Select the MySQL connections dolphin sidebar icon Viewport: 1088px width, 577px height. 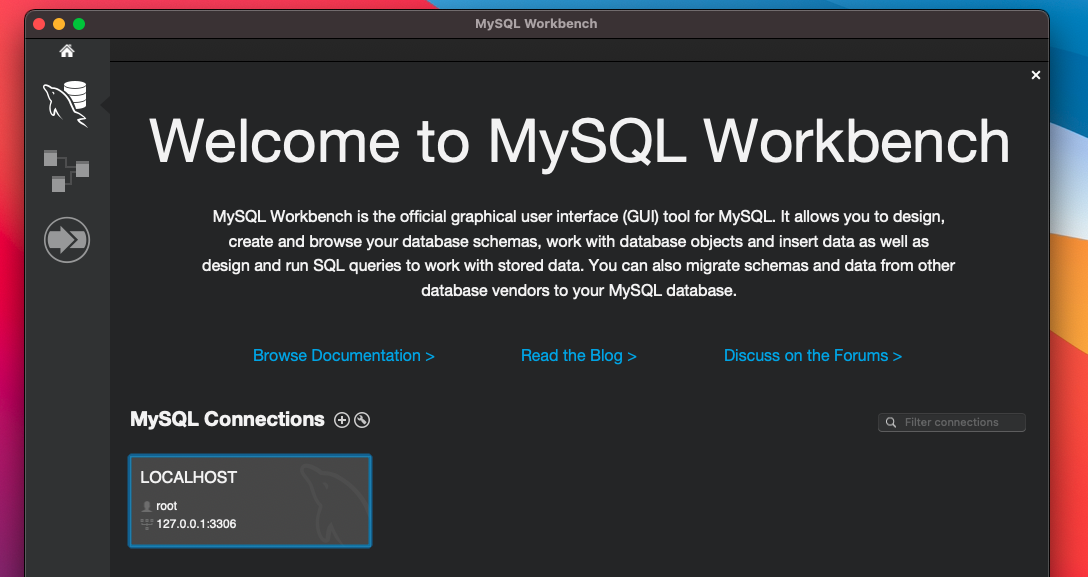tap(66, 104)
